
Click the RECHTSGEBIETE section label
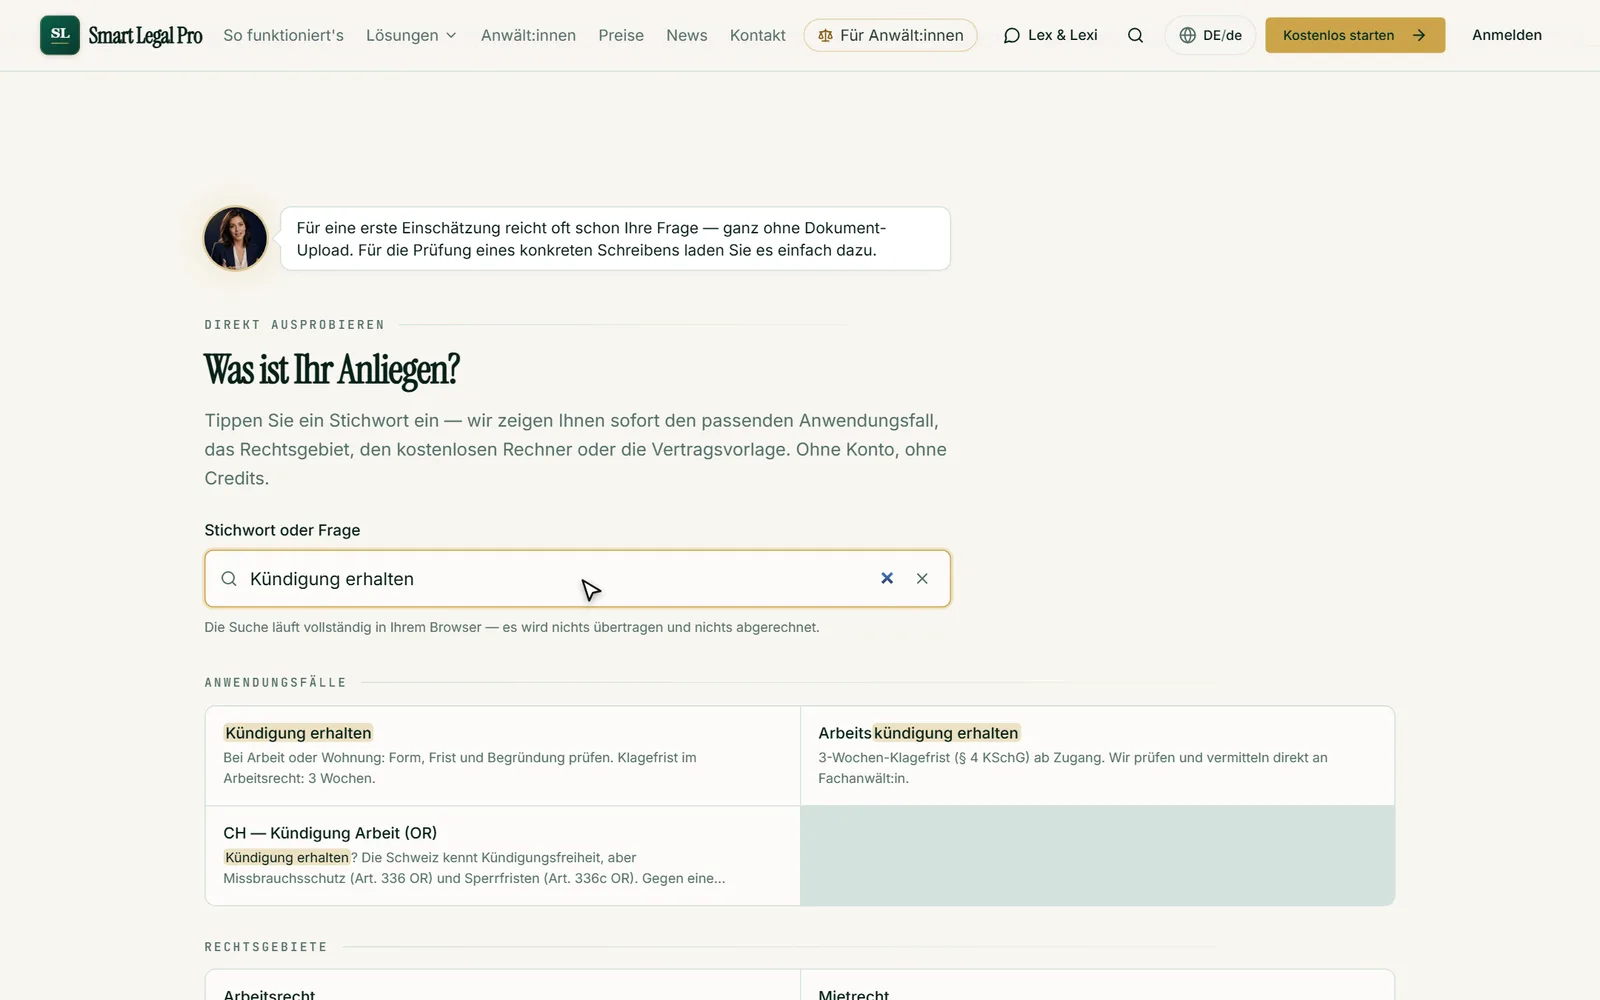click(x=265, y=947)
